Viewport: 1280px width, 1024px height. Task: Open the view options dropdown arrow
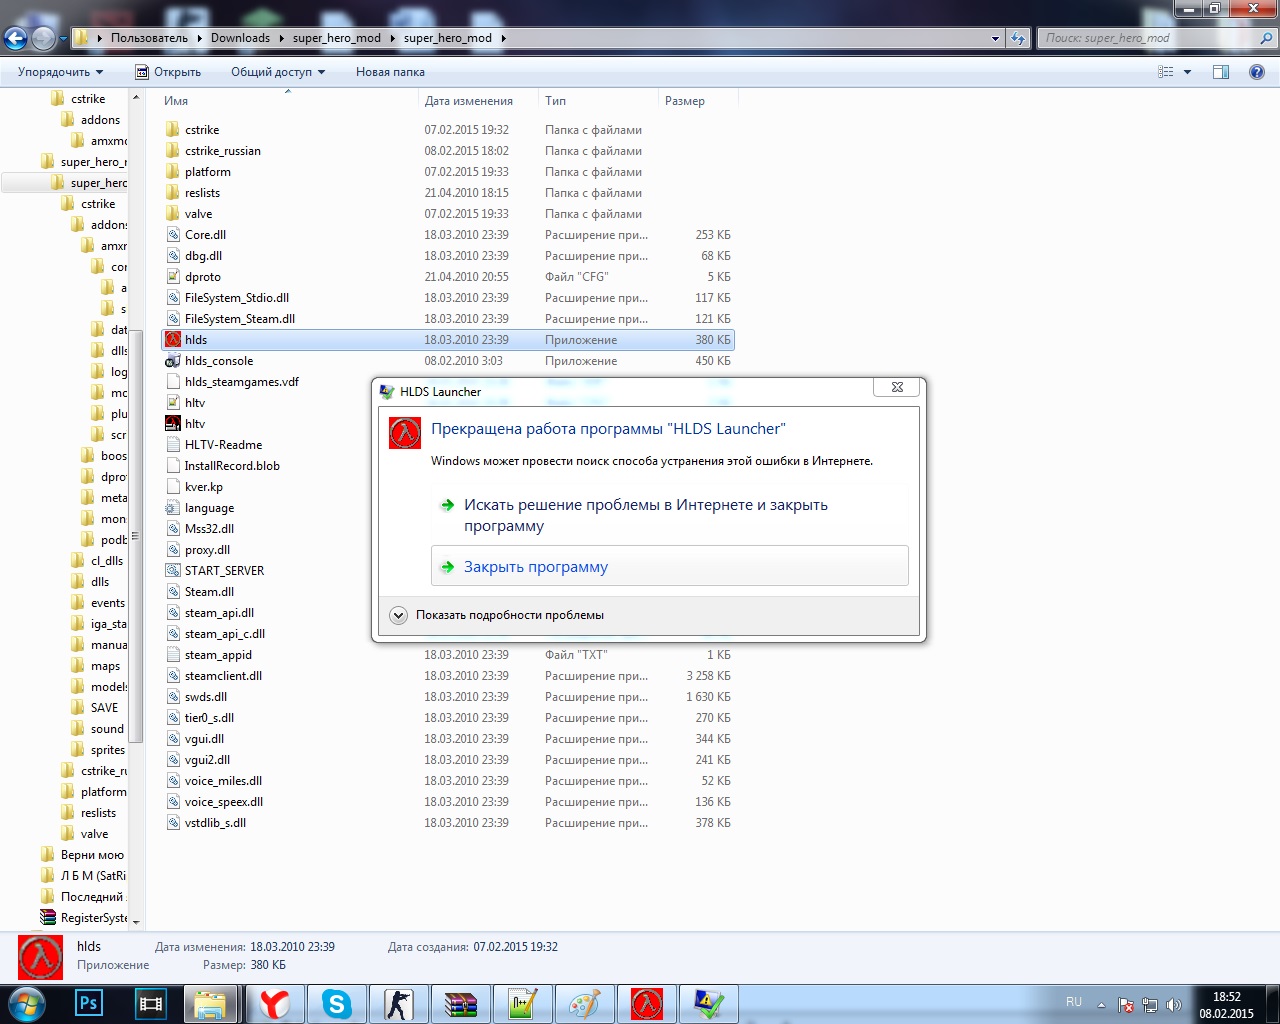pos(1188,72)
